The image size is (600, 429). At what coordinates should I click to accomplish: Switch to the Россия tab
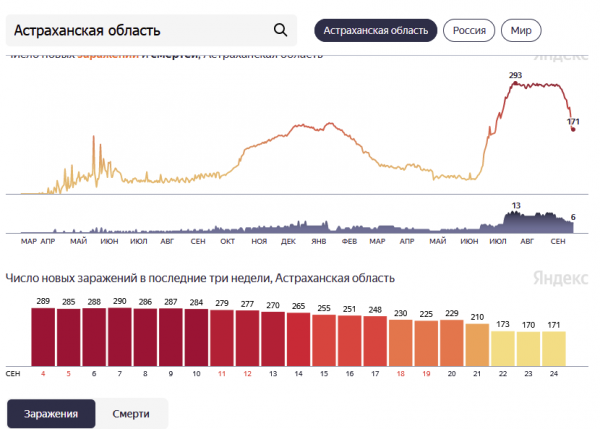pyautogui.click(x=469, y=30)
